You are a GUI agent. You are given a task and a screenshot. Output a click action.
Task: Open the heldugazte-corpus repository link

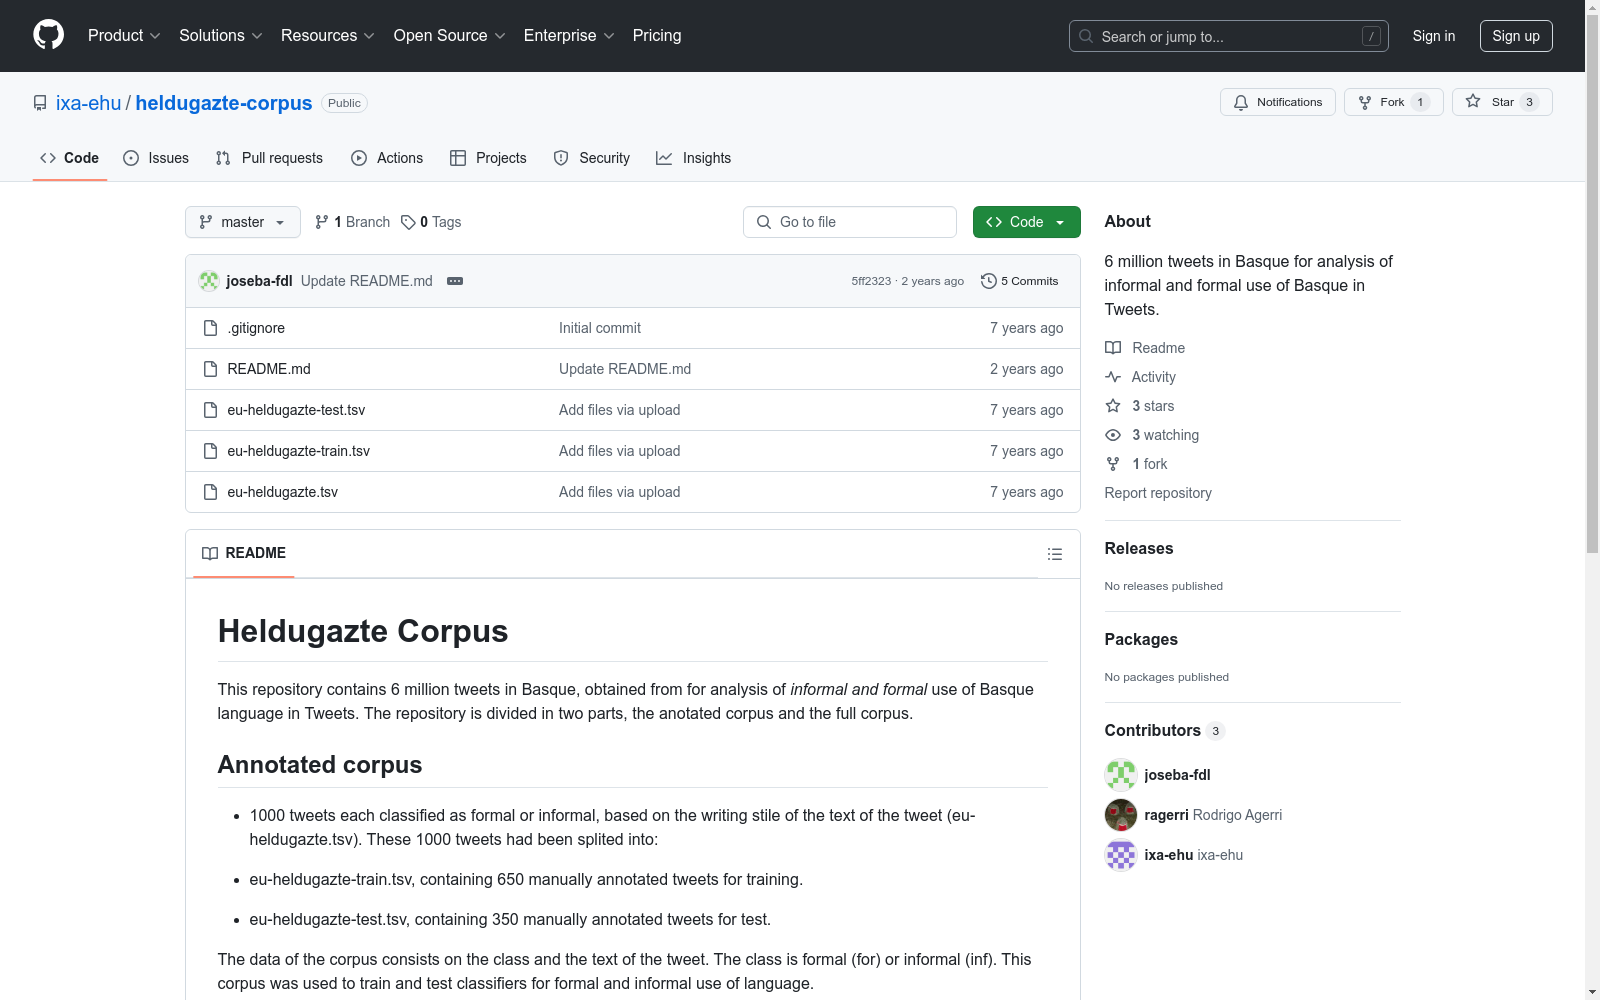click(224, 103)
